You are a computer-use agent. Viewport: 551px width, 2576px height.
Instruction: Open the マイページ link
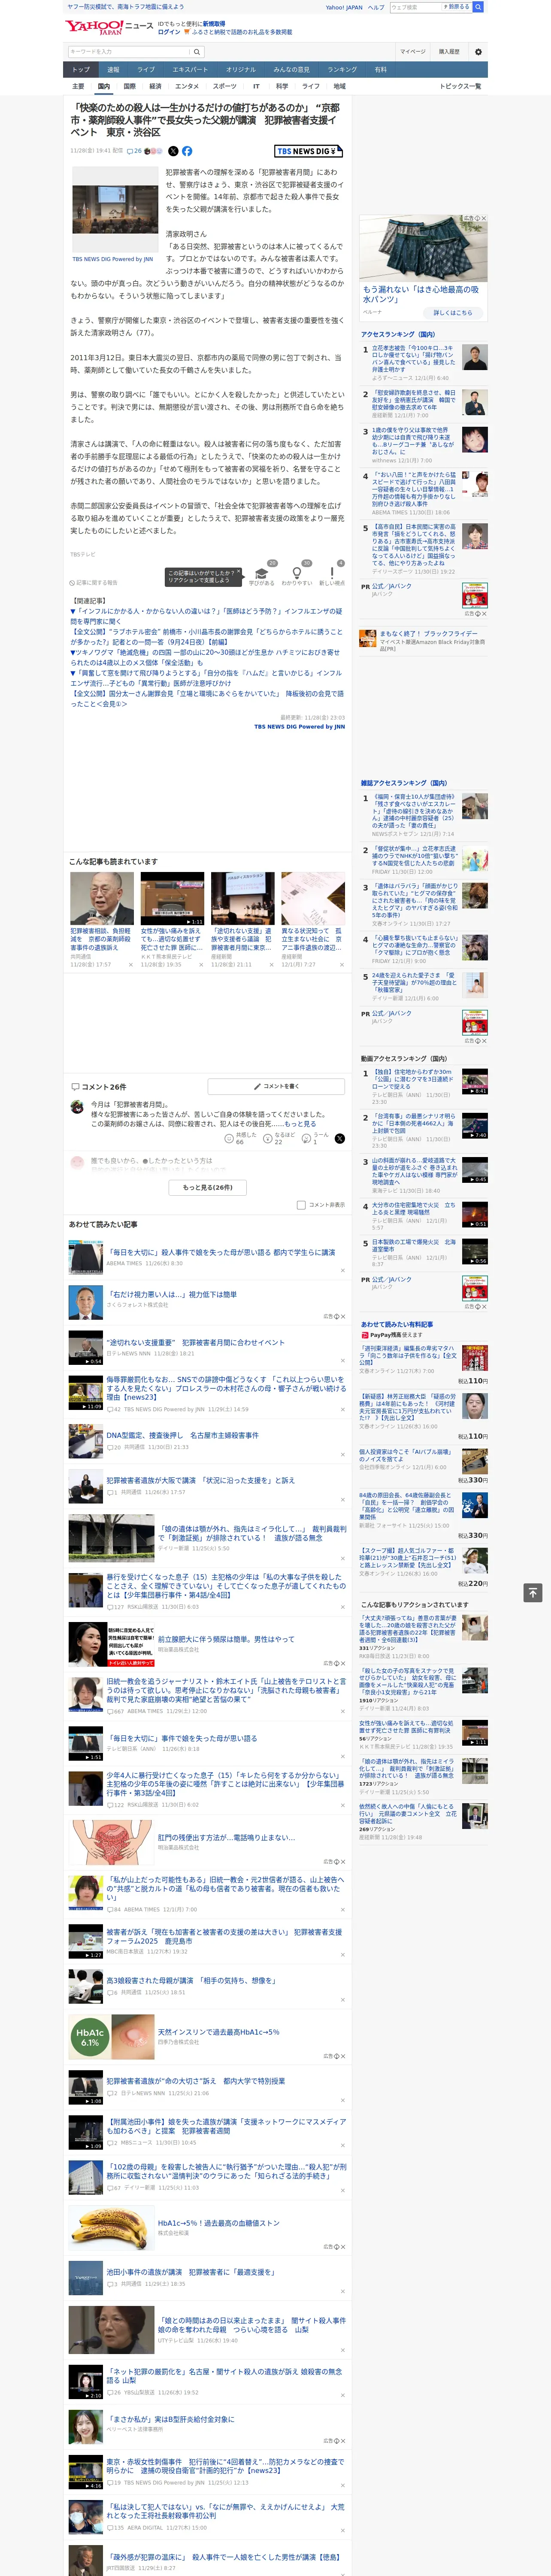413,51
